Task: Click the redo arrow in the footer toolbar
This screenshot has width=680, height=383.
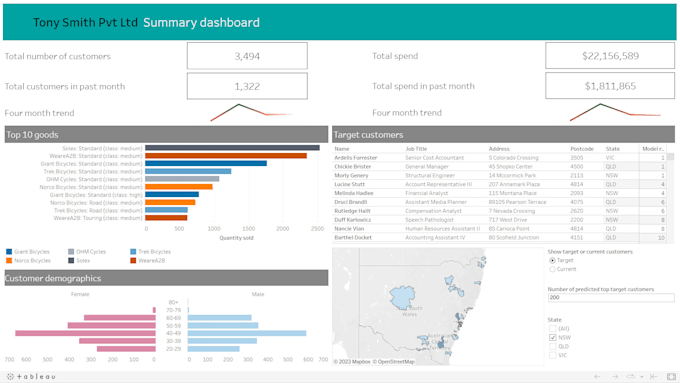Action: pos(615,376)
